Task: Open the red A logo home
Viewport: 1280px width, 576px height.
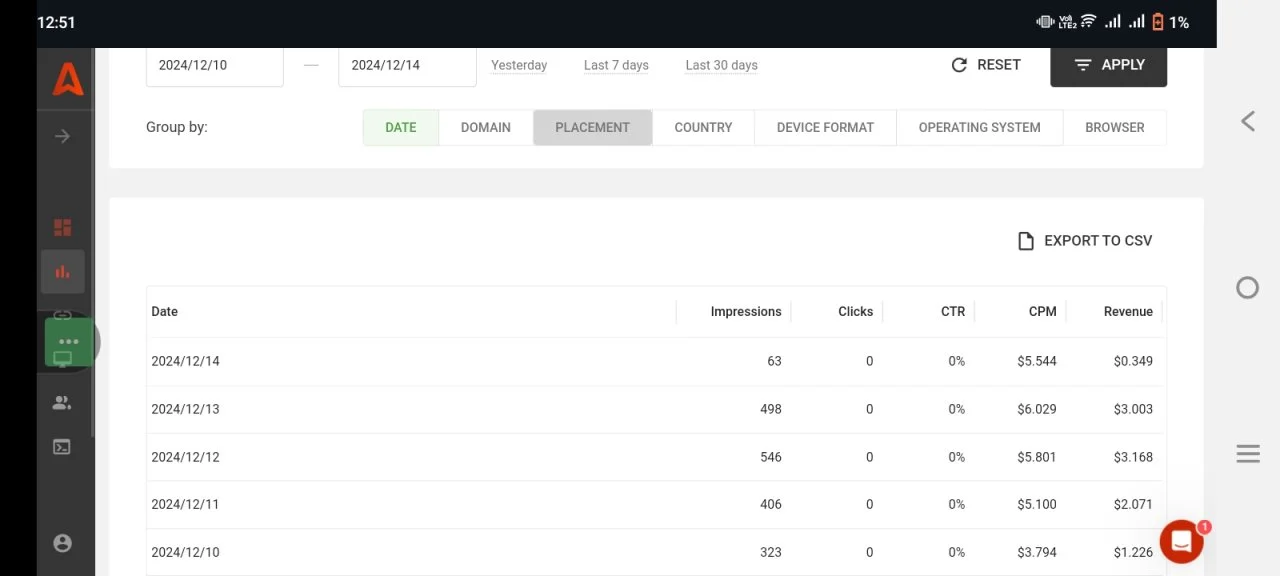Action: coord(68,78)
